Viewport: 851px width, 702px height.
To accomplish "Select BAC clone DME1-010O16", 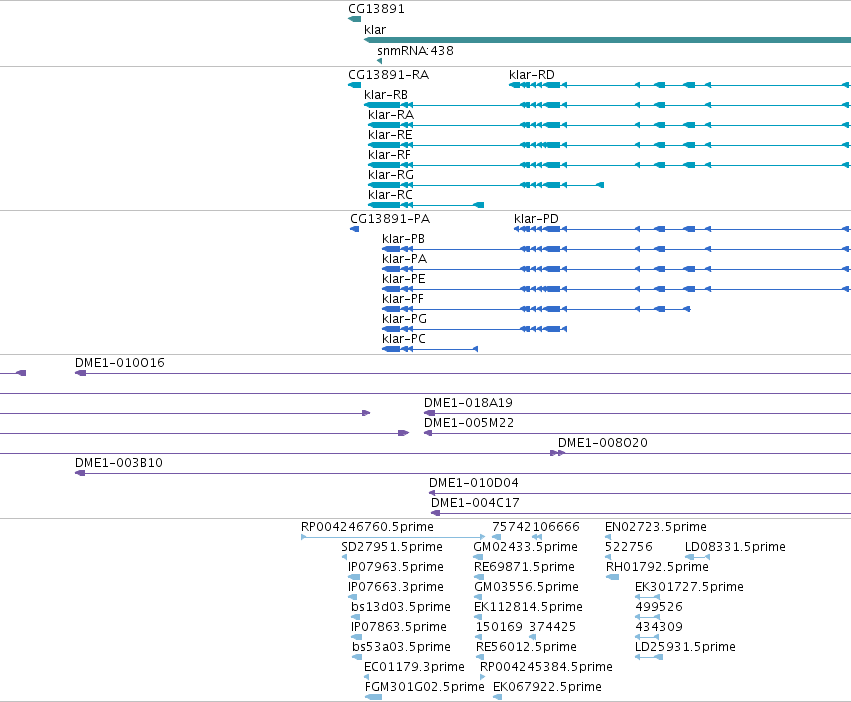I will [x=119, y=363].
